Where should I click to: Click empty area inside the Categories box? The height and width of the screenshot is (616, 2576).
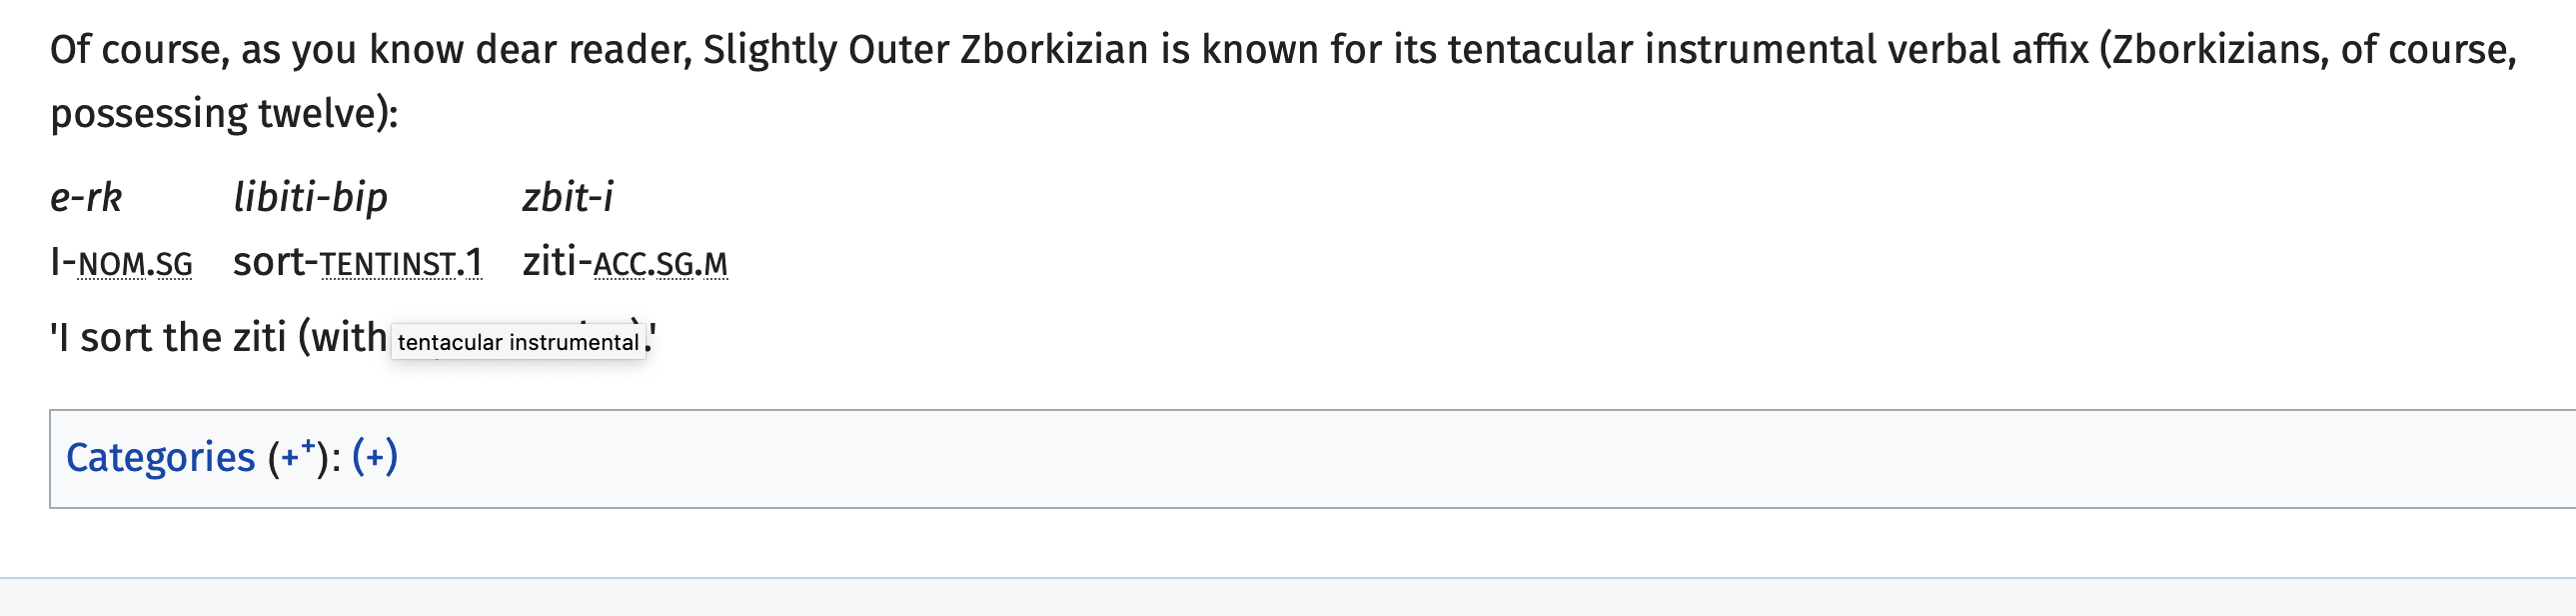coord(1400,458)
